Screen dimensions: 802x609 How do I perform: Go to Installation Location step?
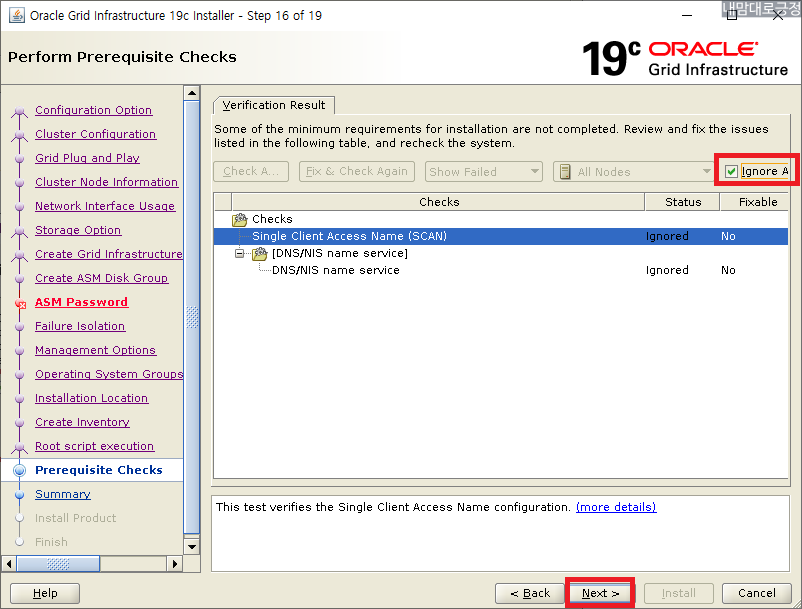pyautogui.click(x=92, y=398)
